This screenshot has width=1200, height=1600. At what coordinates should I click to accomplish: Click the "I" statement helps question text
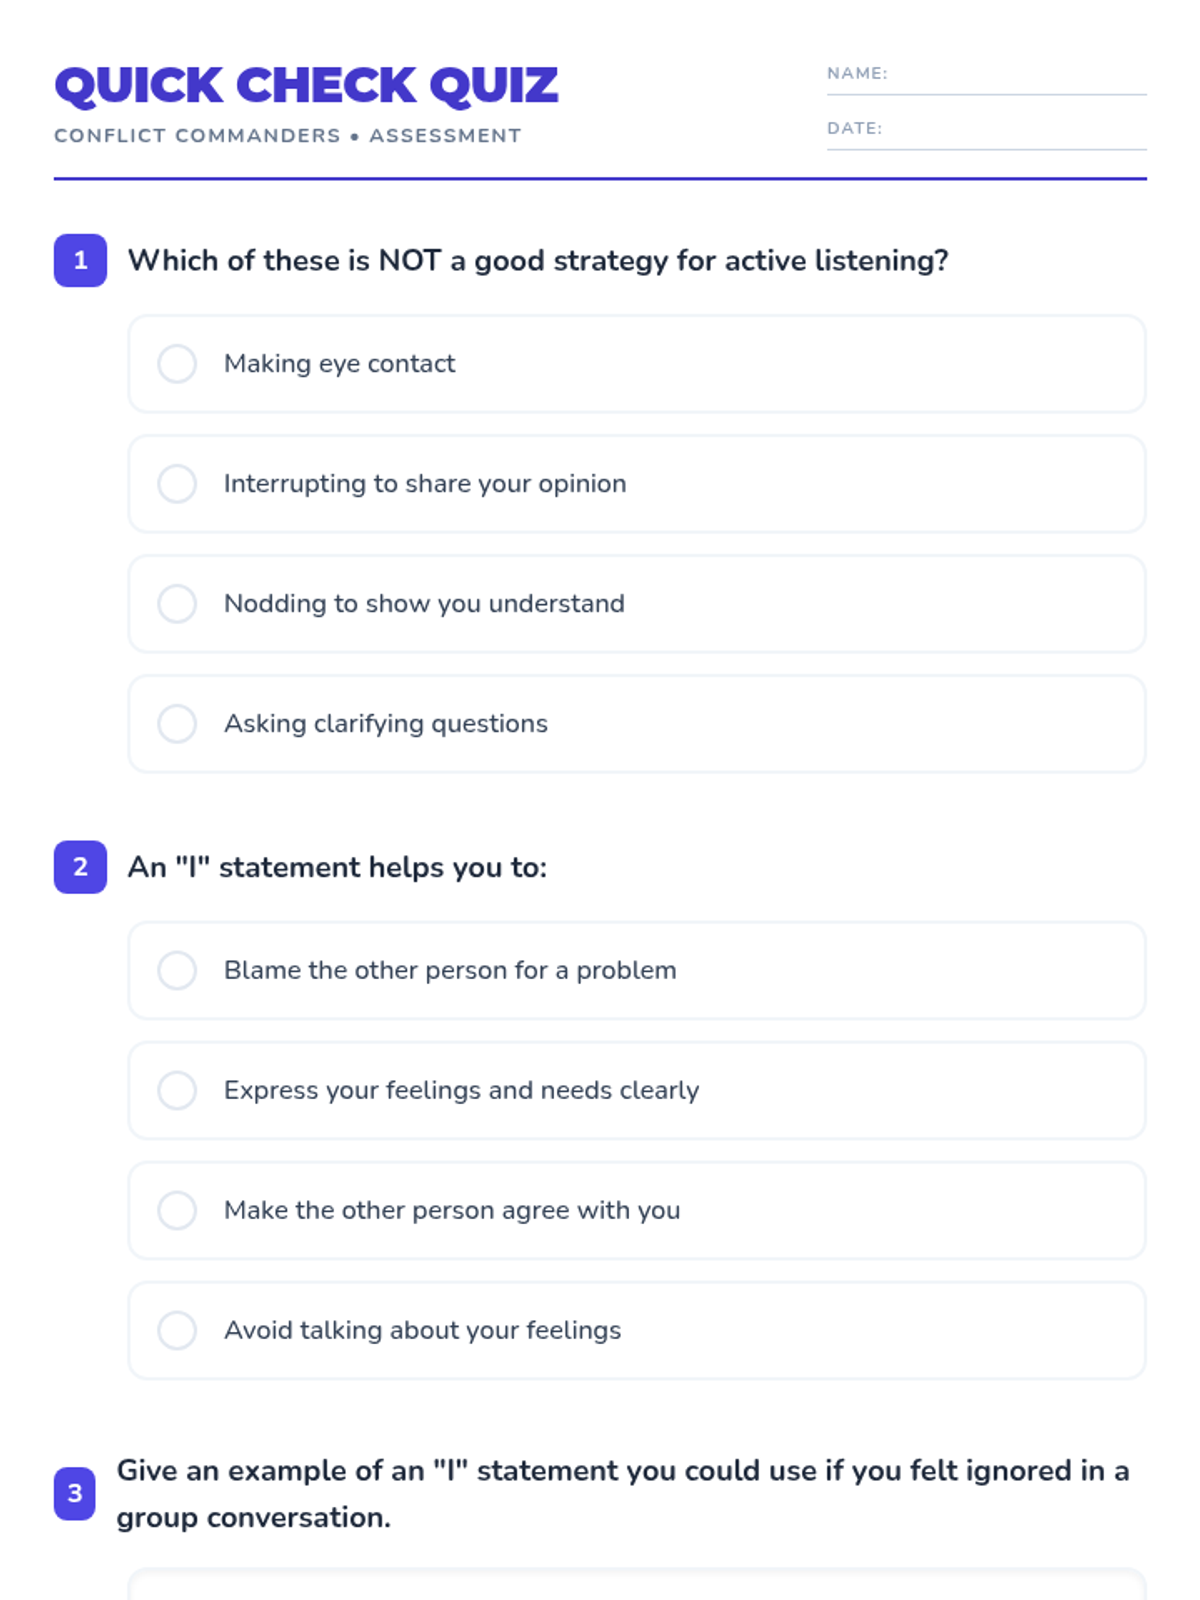pyautogui.click(x=337, y=867)
